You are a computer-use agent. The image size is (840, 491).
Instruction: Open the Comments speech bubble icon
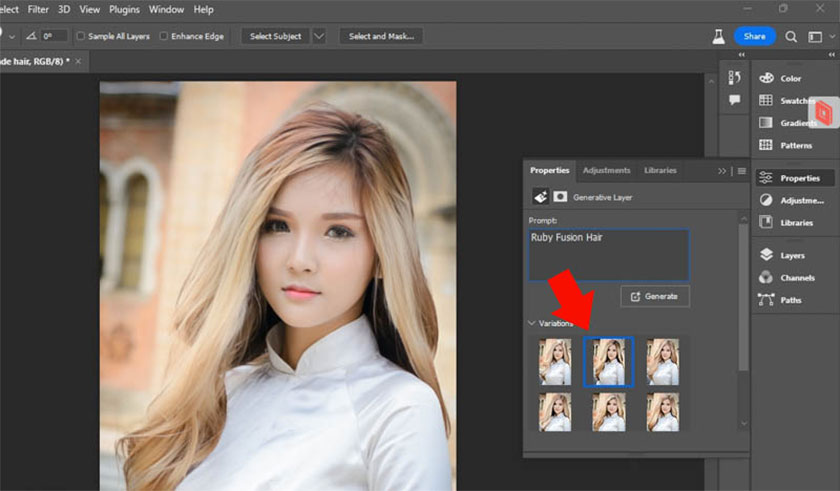(x=734, y=100)
